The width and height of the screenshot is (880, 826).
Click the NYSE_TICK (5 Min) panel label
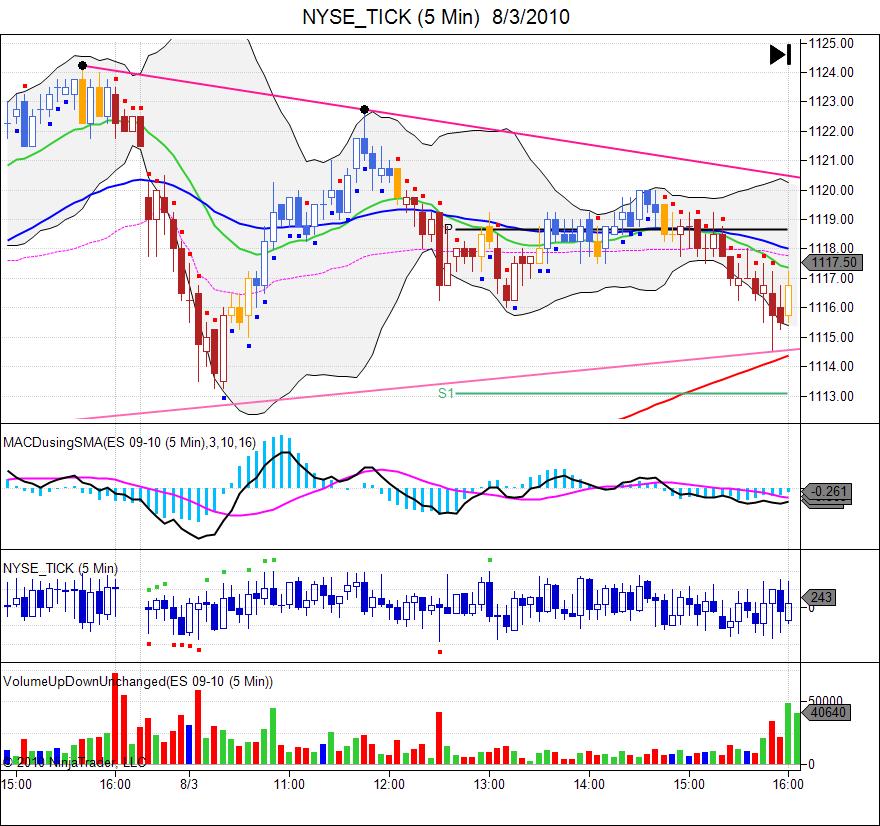tap(61, 568)
